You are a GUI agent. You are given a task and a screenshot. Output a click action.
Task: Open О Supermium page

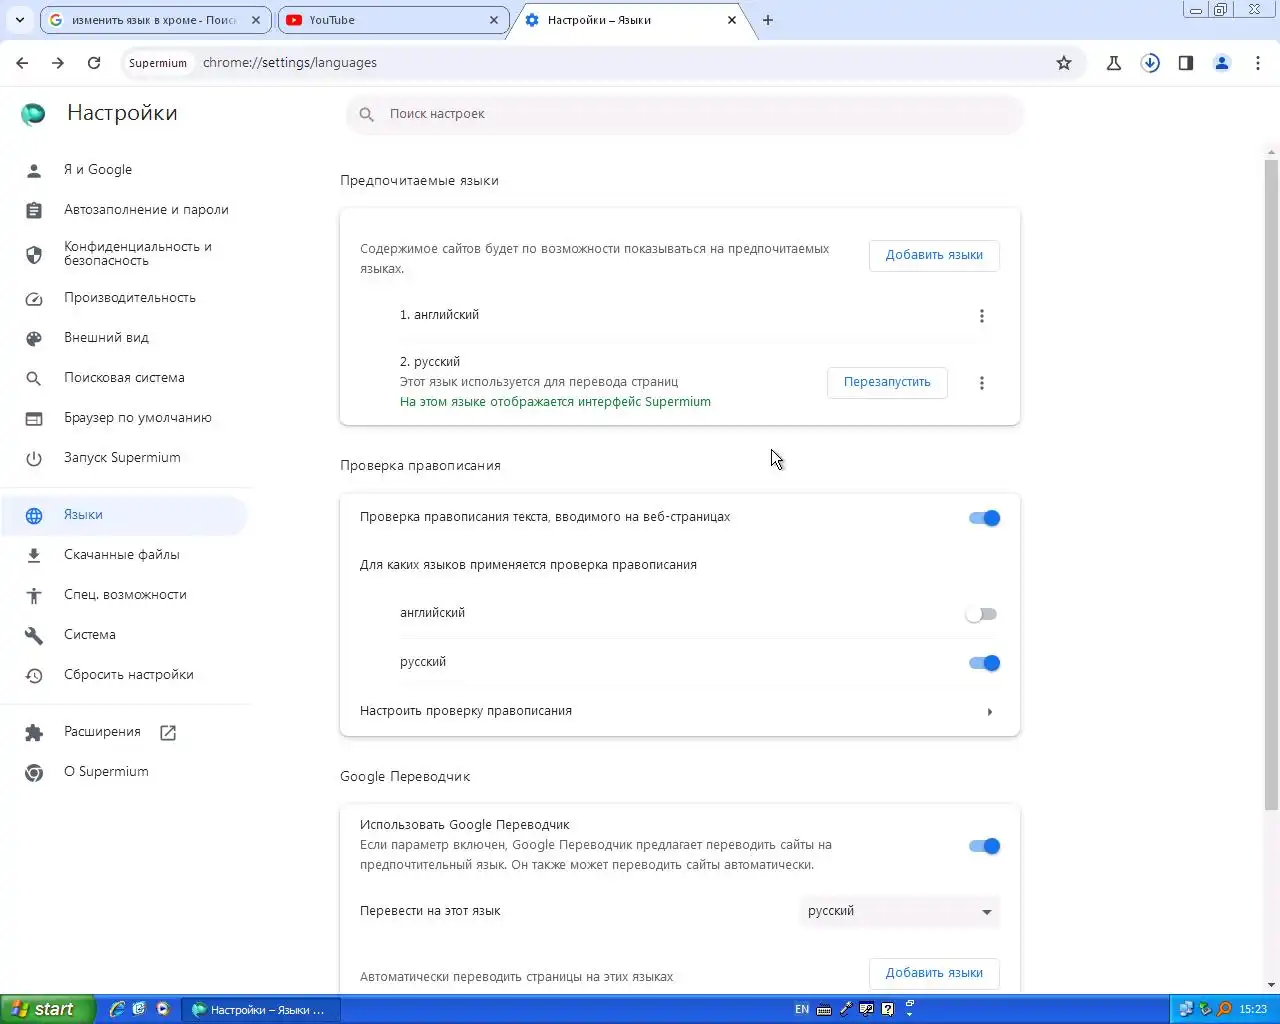(x=125, y=772)
